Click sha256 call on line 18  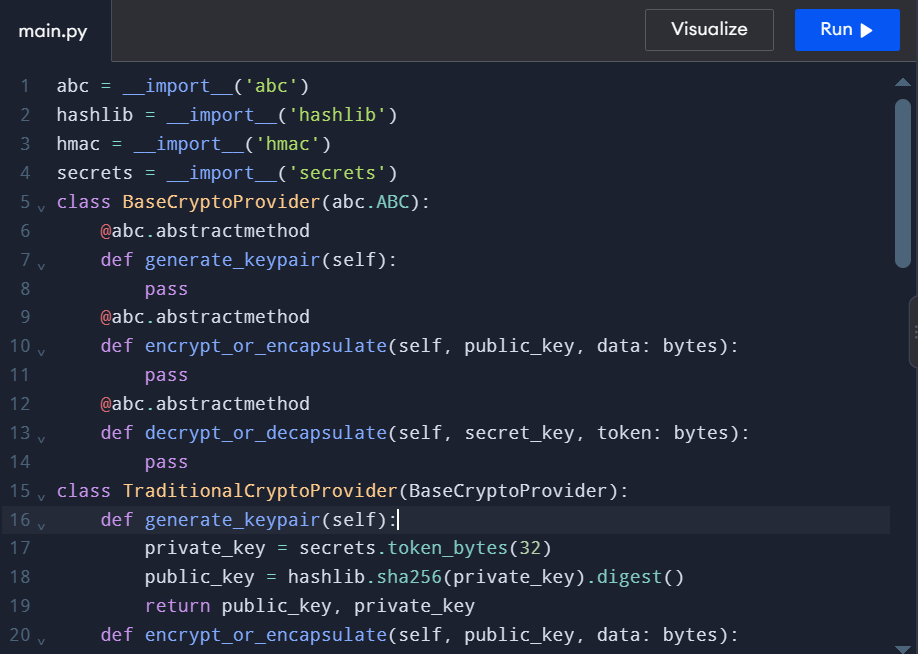(x=409, y=577)
